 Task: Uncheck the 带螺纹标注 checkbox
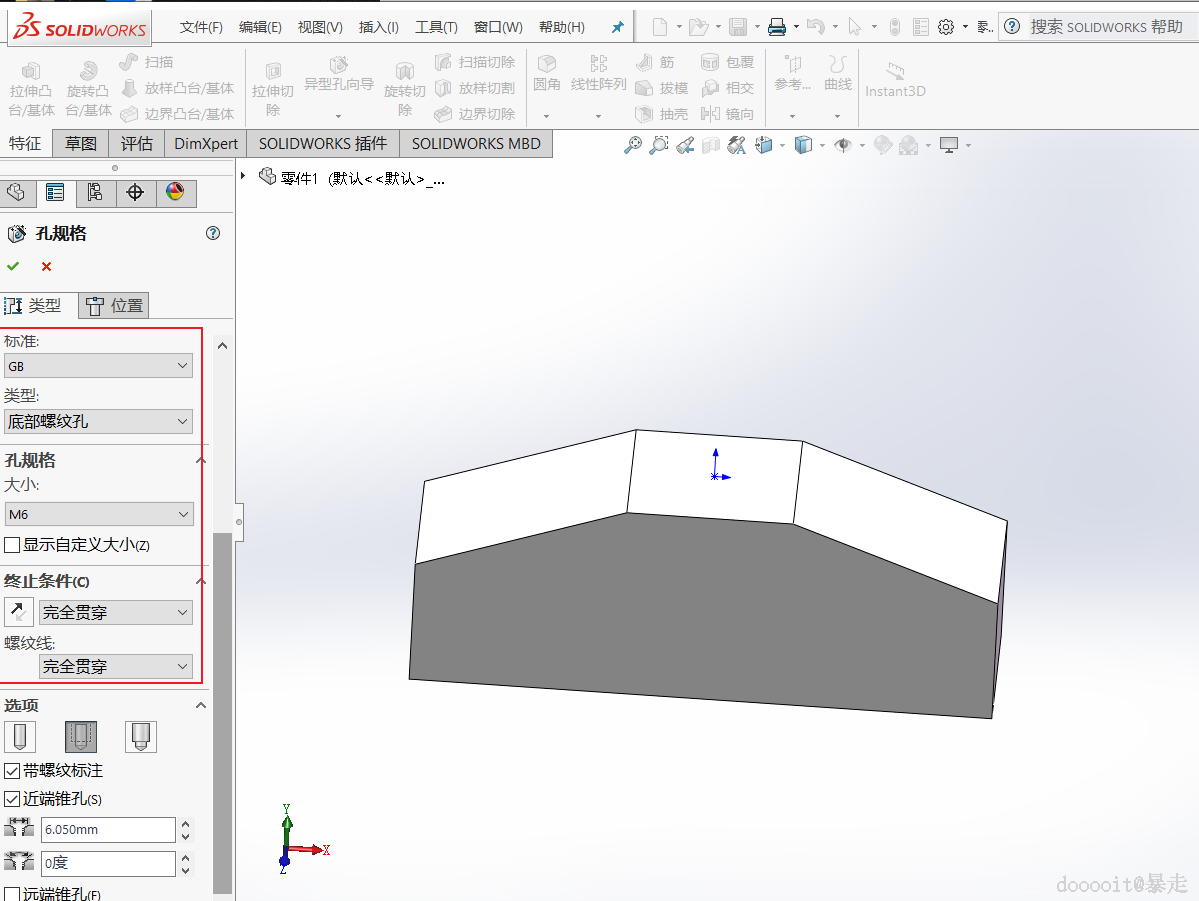(12, 771)
